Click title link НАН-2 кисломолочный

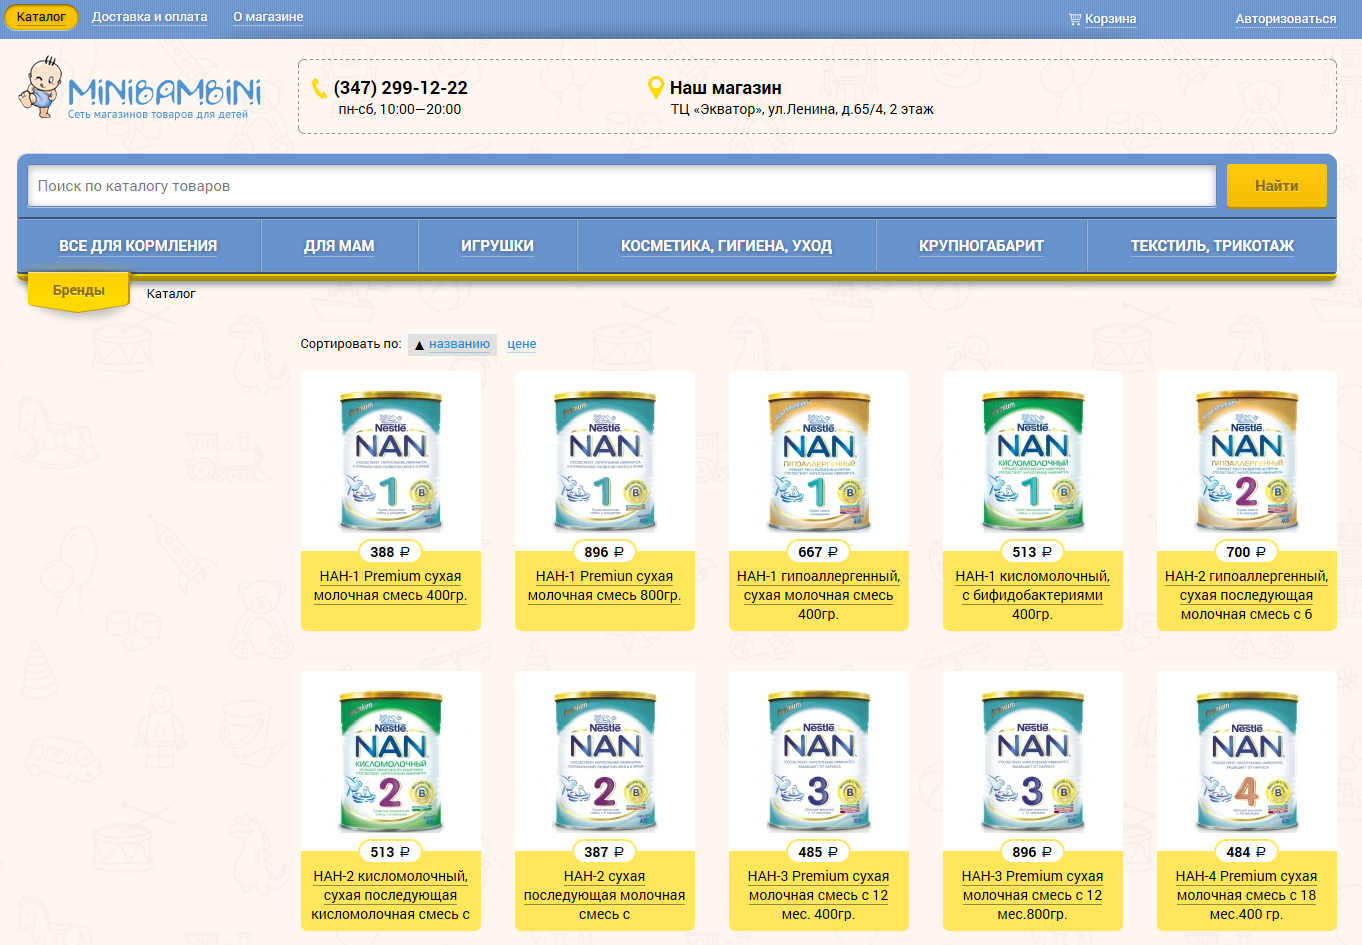[391, 895]
